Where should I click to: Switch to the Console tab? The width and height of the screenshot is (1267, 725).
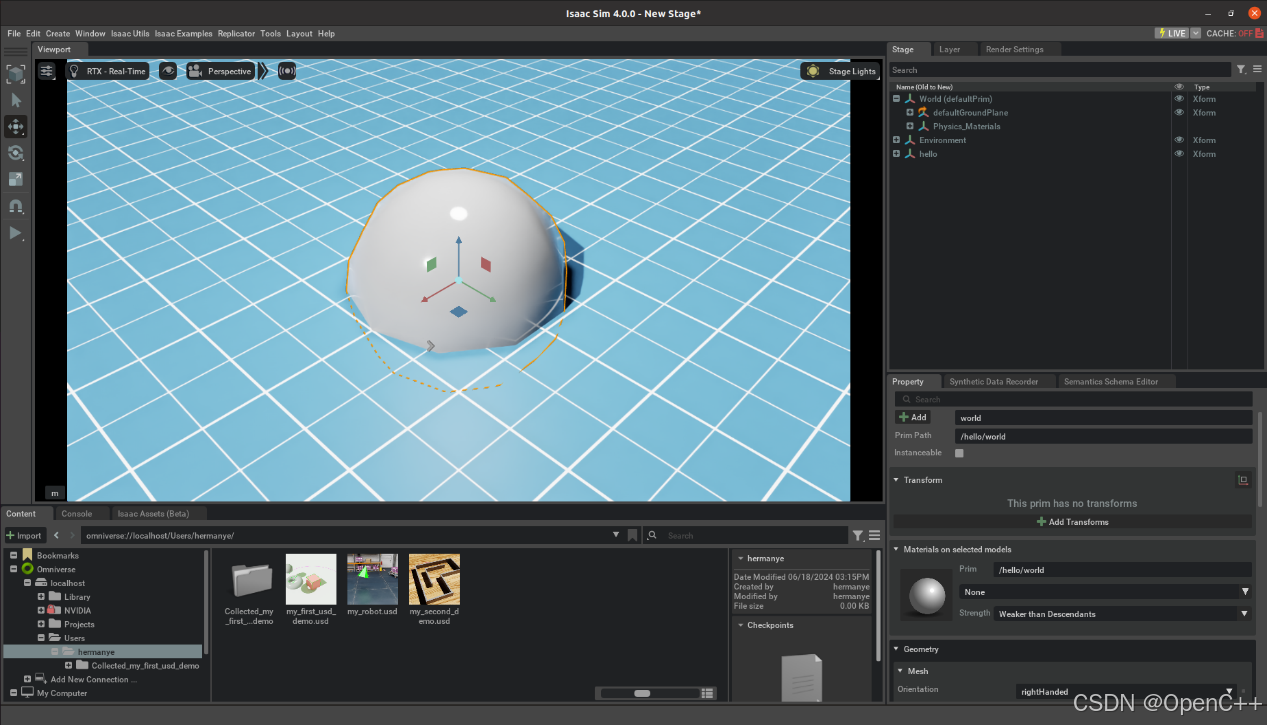click(x=77, y=514)
